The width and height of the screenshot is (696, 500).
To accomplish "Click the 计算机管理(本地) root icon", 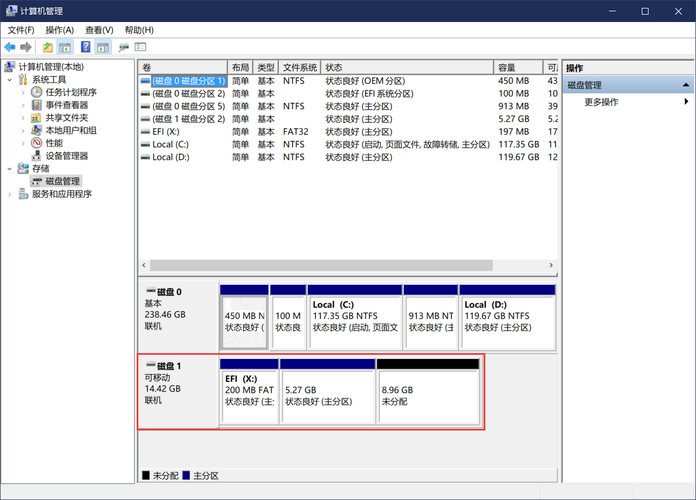I will 10,67.
